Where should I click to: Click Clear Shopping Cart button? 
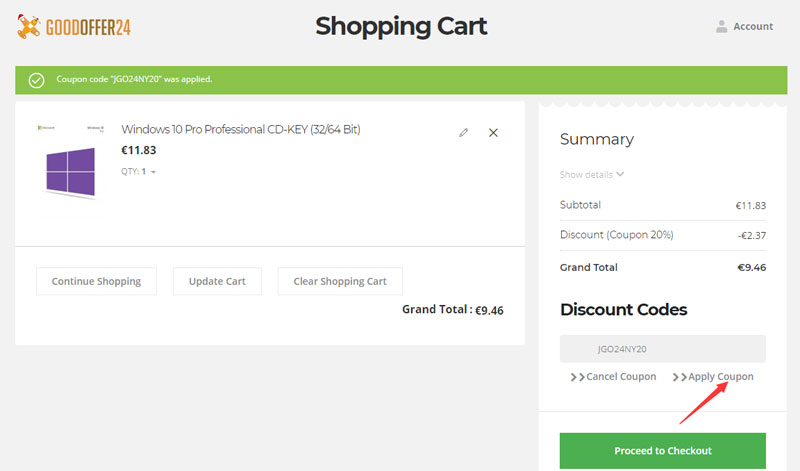pos(340,281)
